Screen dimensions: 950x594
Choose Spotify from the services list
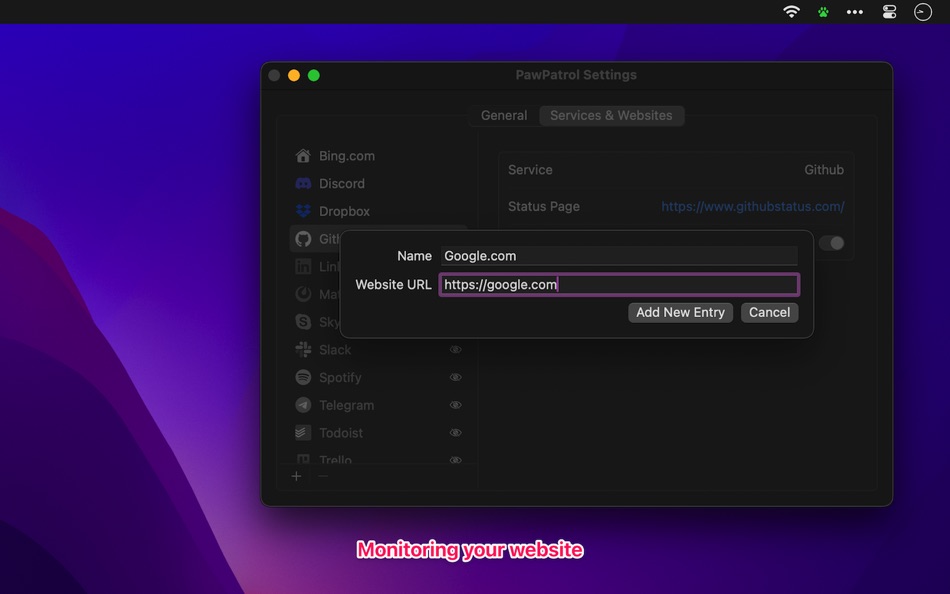[x=303, y=377]
